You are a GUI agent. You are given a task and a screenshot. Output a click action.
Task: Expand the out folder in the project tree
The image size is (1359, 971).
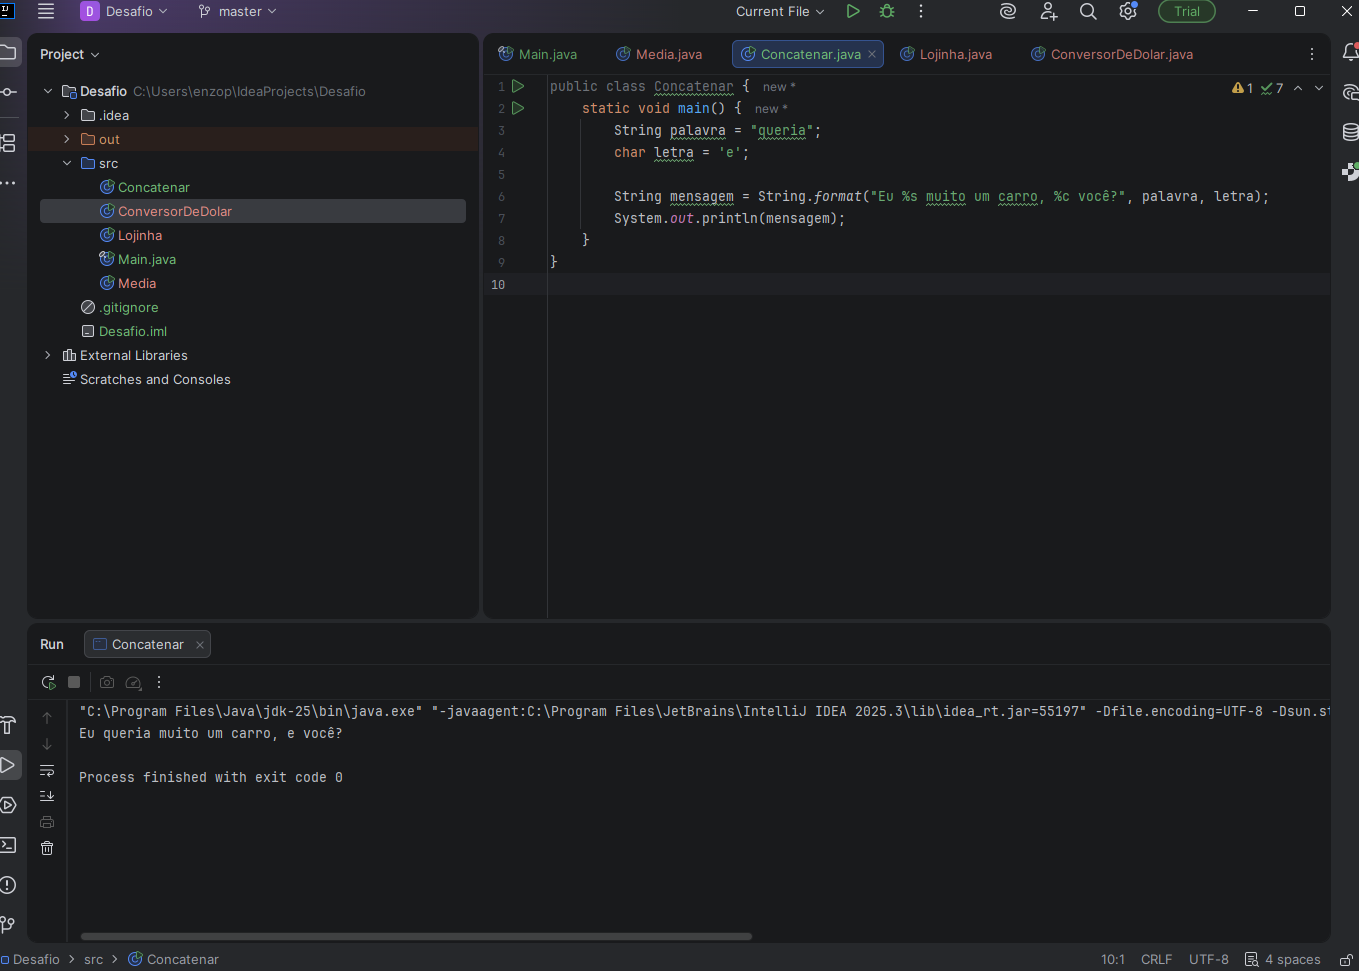click(67, 139)
